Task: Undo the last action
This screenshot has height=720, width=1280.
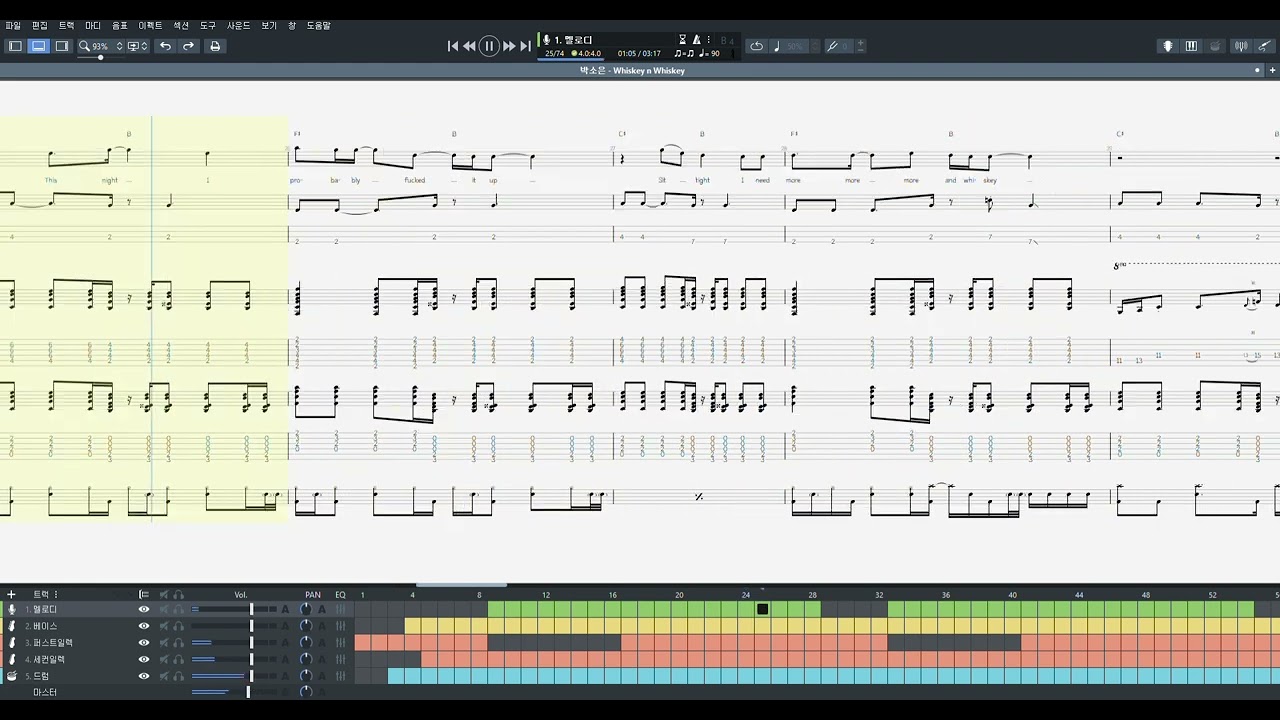Action: pyautogui.click(x=165, y=46)
